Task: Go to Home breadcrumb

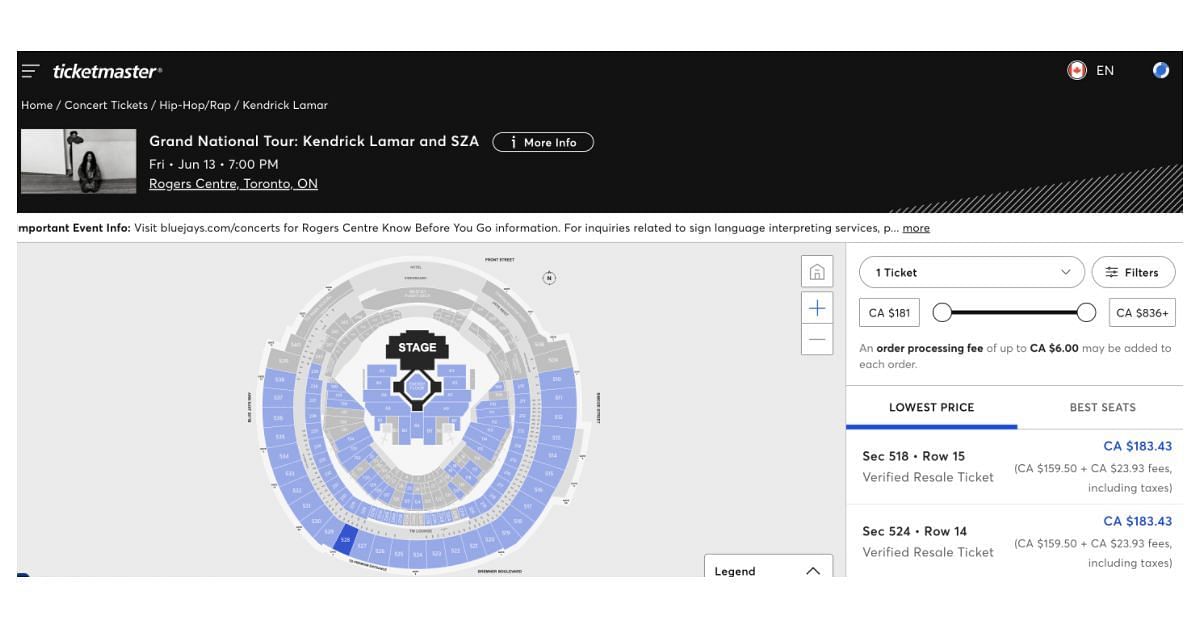Action: pyautogui.click(x=37, y=105)
